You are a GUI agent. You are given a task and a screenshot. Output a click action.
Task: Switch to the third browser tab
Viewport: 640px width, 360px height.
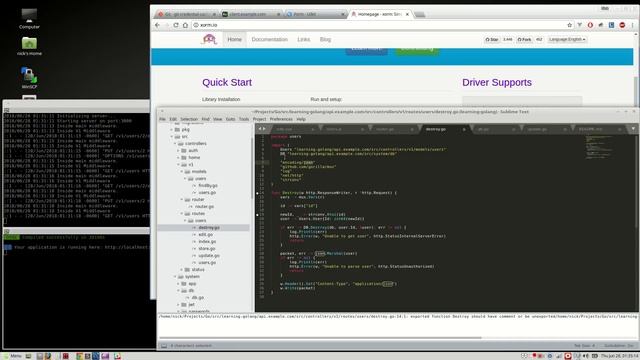pos(315,14)
